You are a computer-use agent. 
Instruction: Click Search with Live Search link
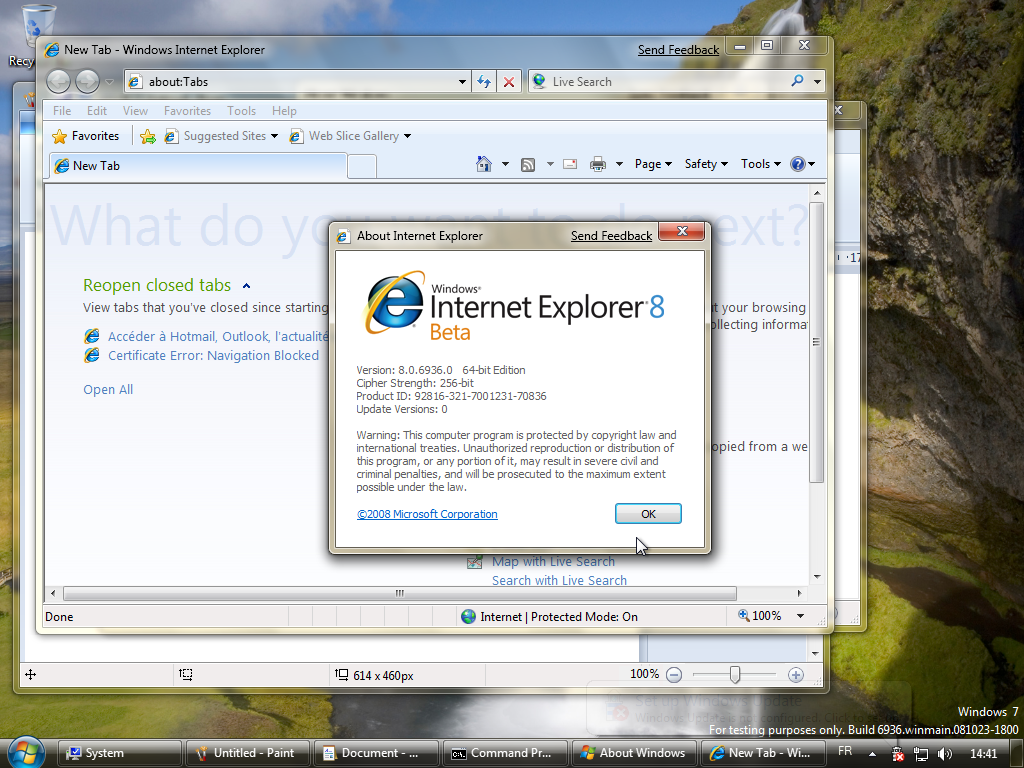(559, 580)
